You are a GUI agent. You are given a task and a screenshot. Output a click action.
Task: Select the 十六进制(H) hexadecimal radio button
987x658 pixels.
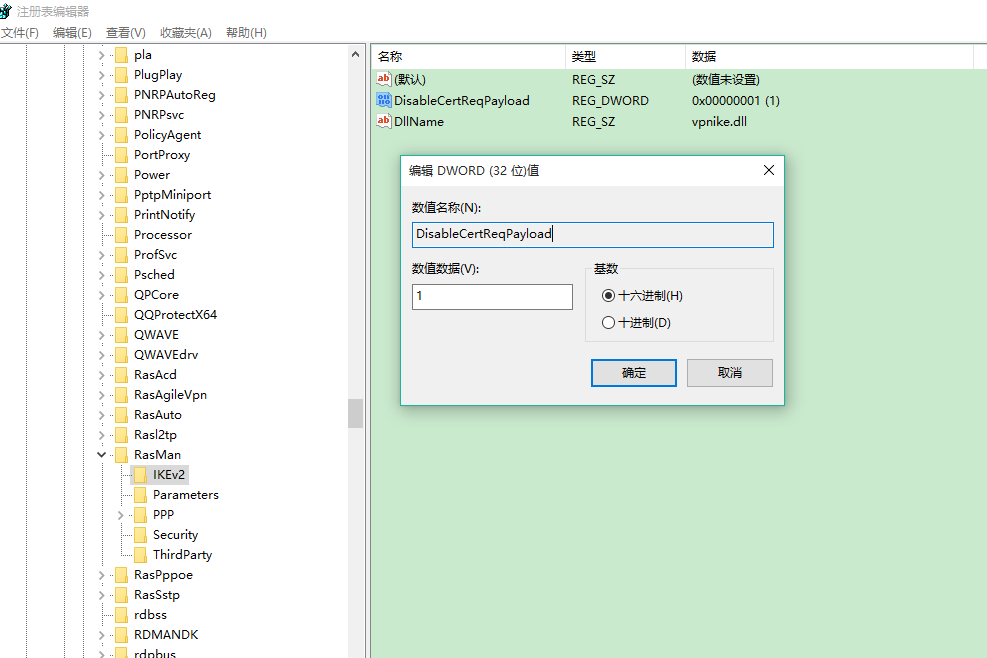click(x=608, y=296)
